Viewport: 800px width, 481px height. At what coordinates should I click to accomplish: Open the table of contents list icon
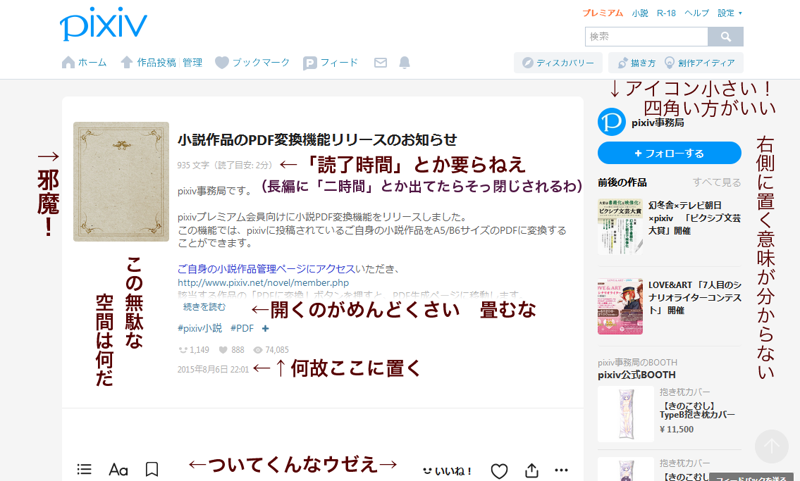tap(84, 469)
